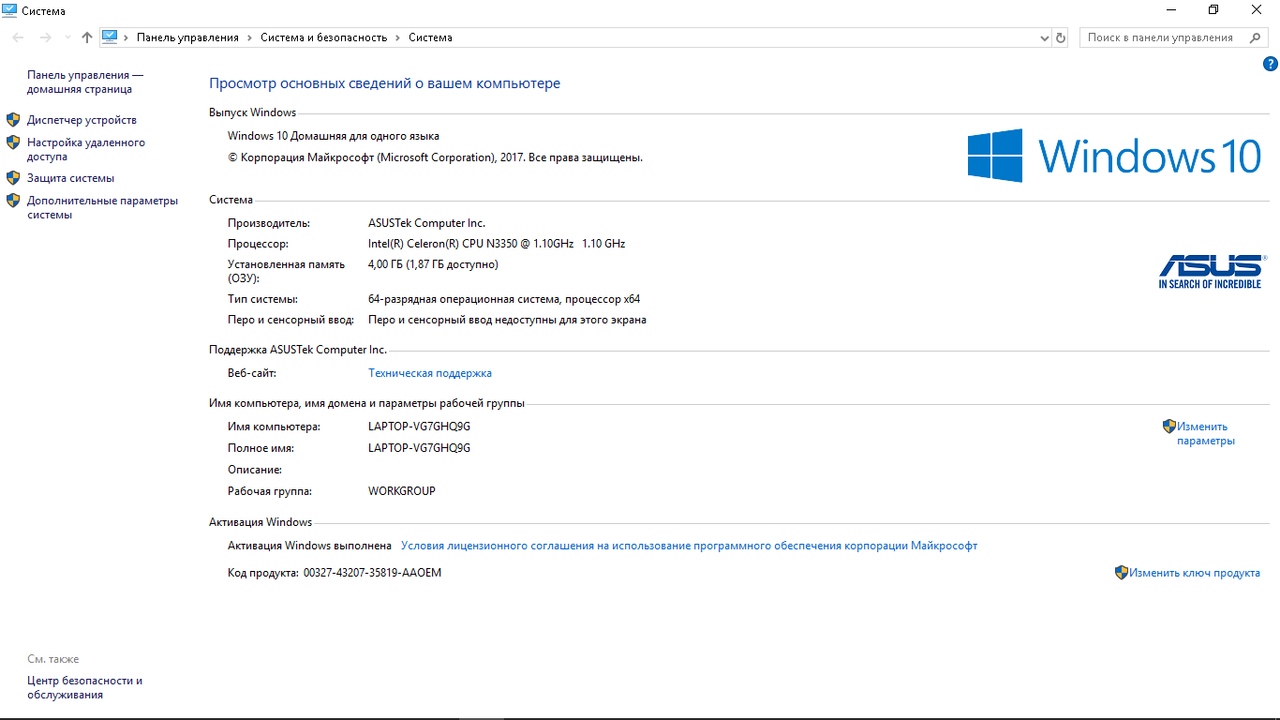Select computer name 'LAPTOP-VG7GHQ9G' in 'Имя компьютера' row
The height and width of the screenshot is (720, 1280).
point(419,426)
